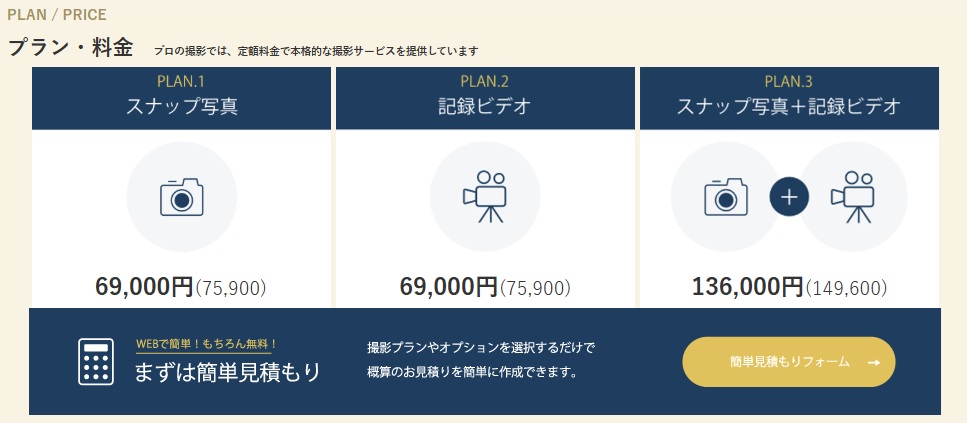Click the plus circle icon in PLAN.3
The height and width of the screenshot is (423, 967).
tap(789, 197)
